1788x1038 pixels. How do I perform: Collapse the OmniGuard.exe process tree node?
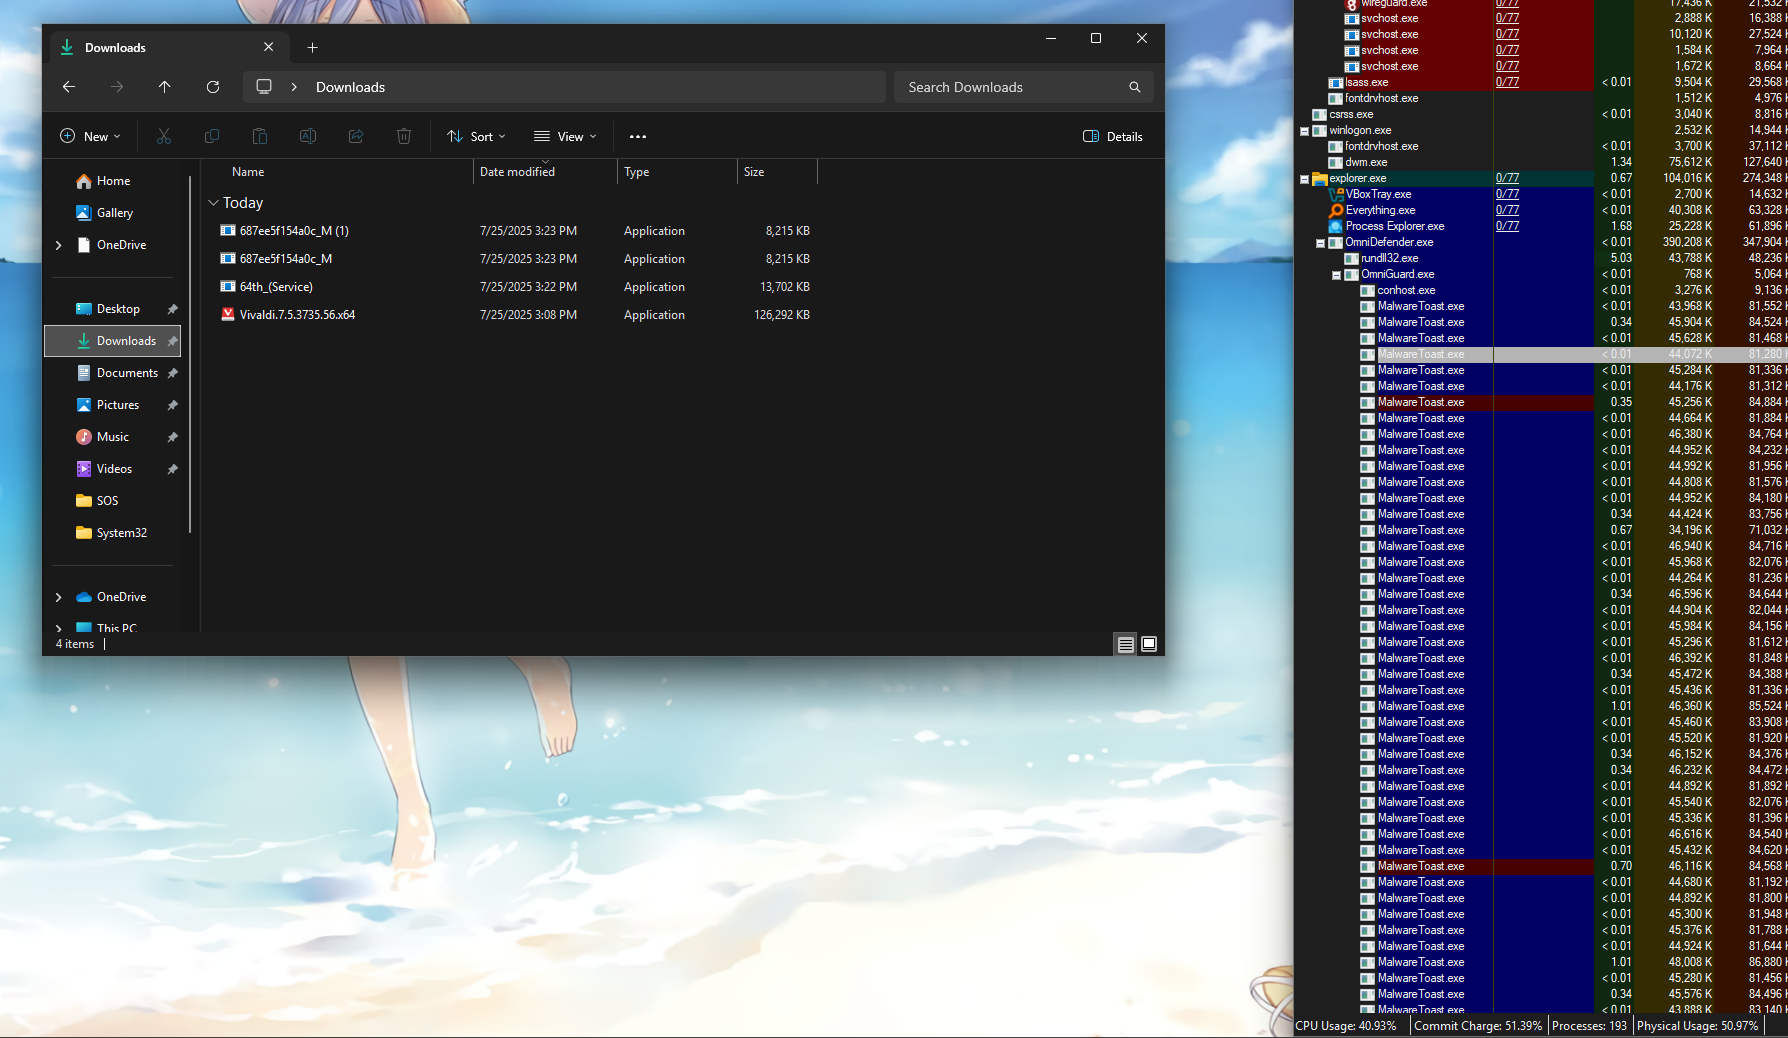pyautogui.click(x=1336, y=275)
